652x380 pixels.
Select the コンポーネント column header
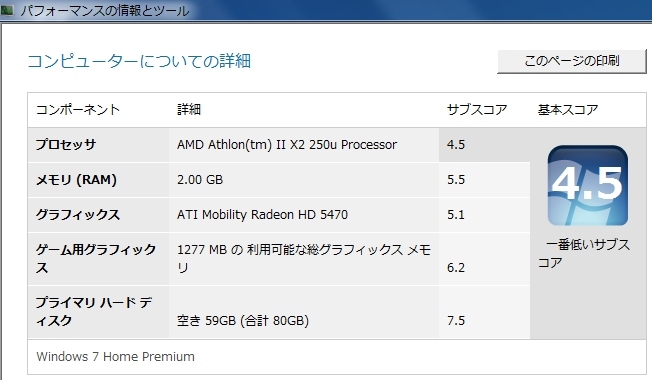click(x=78, y=110)
